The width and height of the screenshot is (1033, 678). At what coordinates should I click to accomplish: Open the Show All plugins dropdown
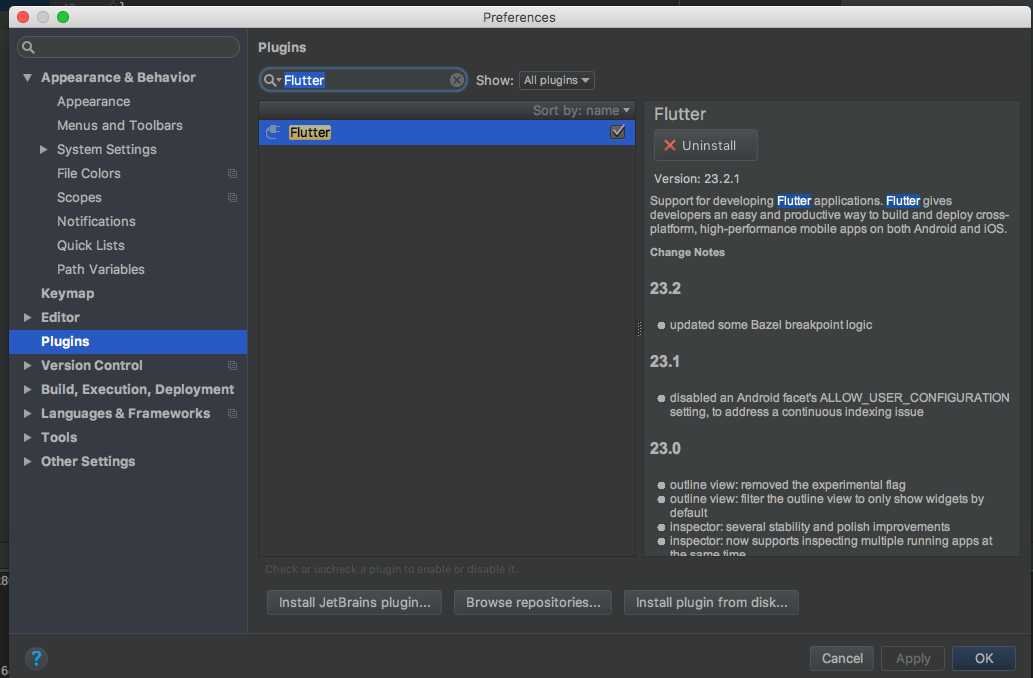click(x=557, y=80)
